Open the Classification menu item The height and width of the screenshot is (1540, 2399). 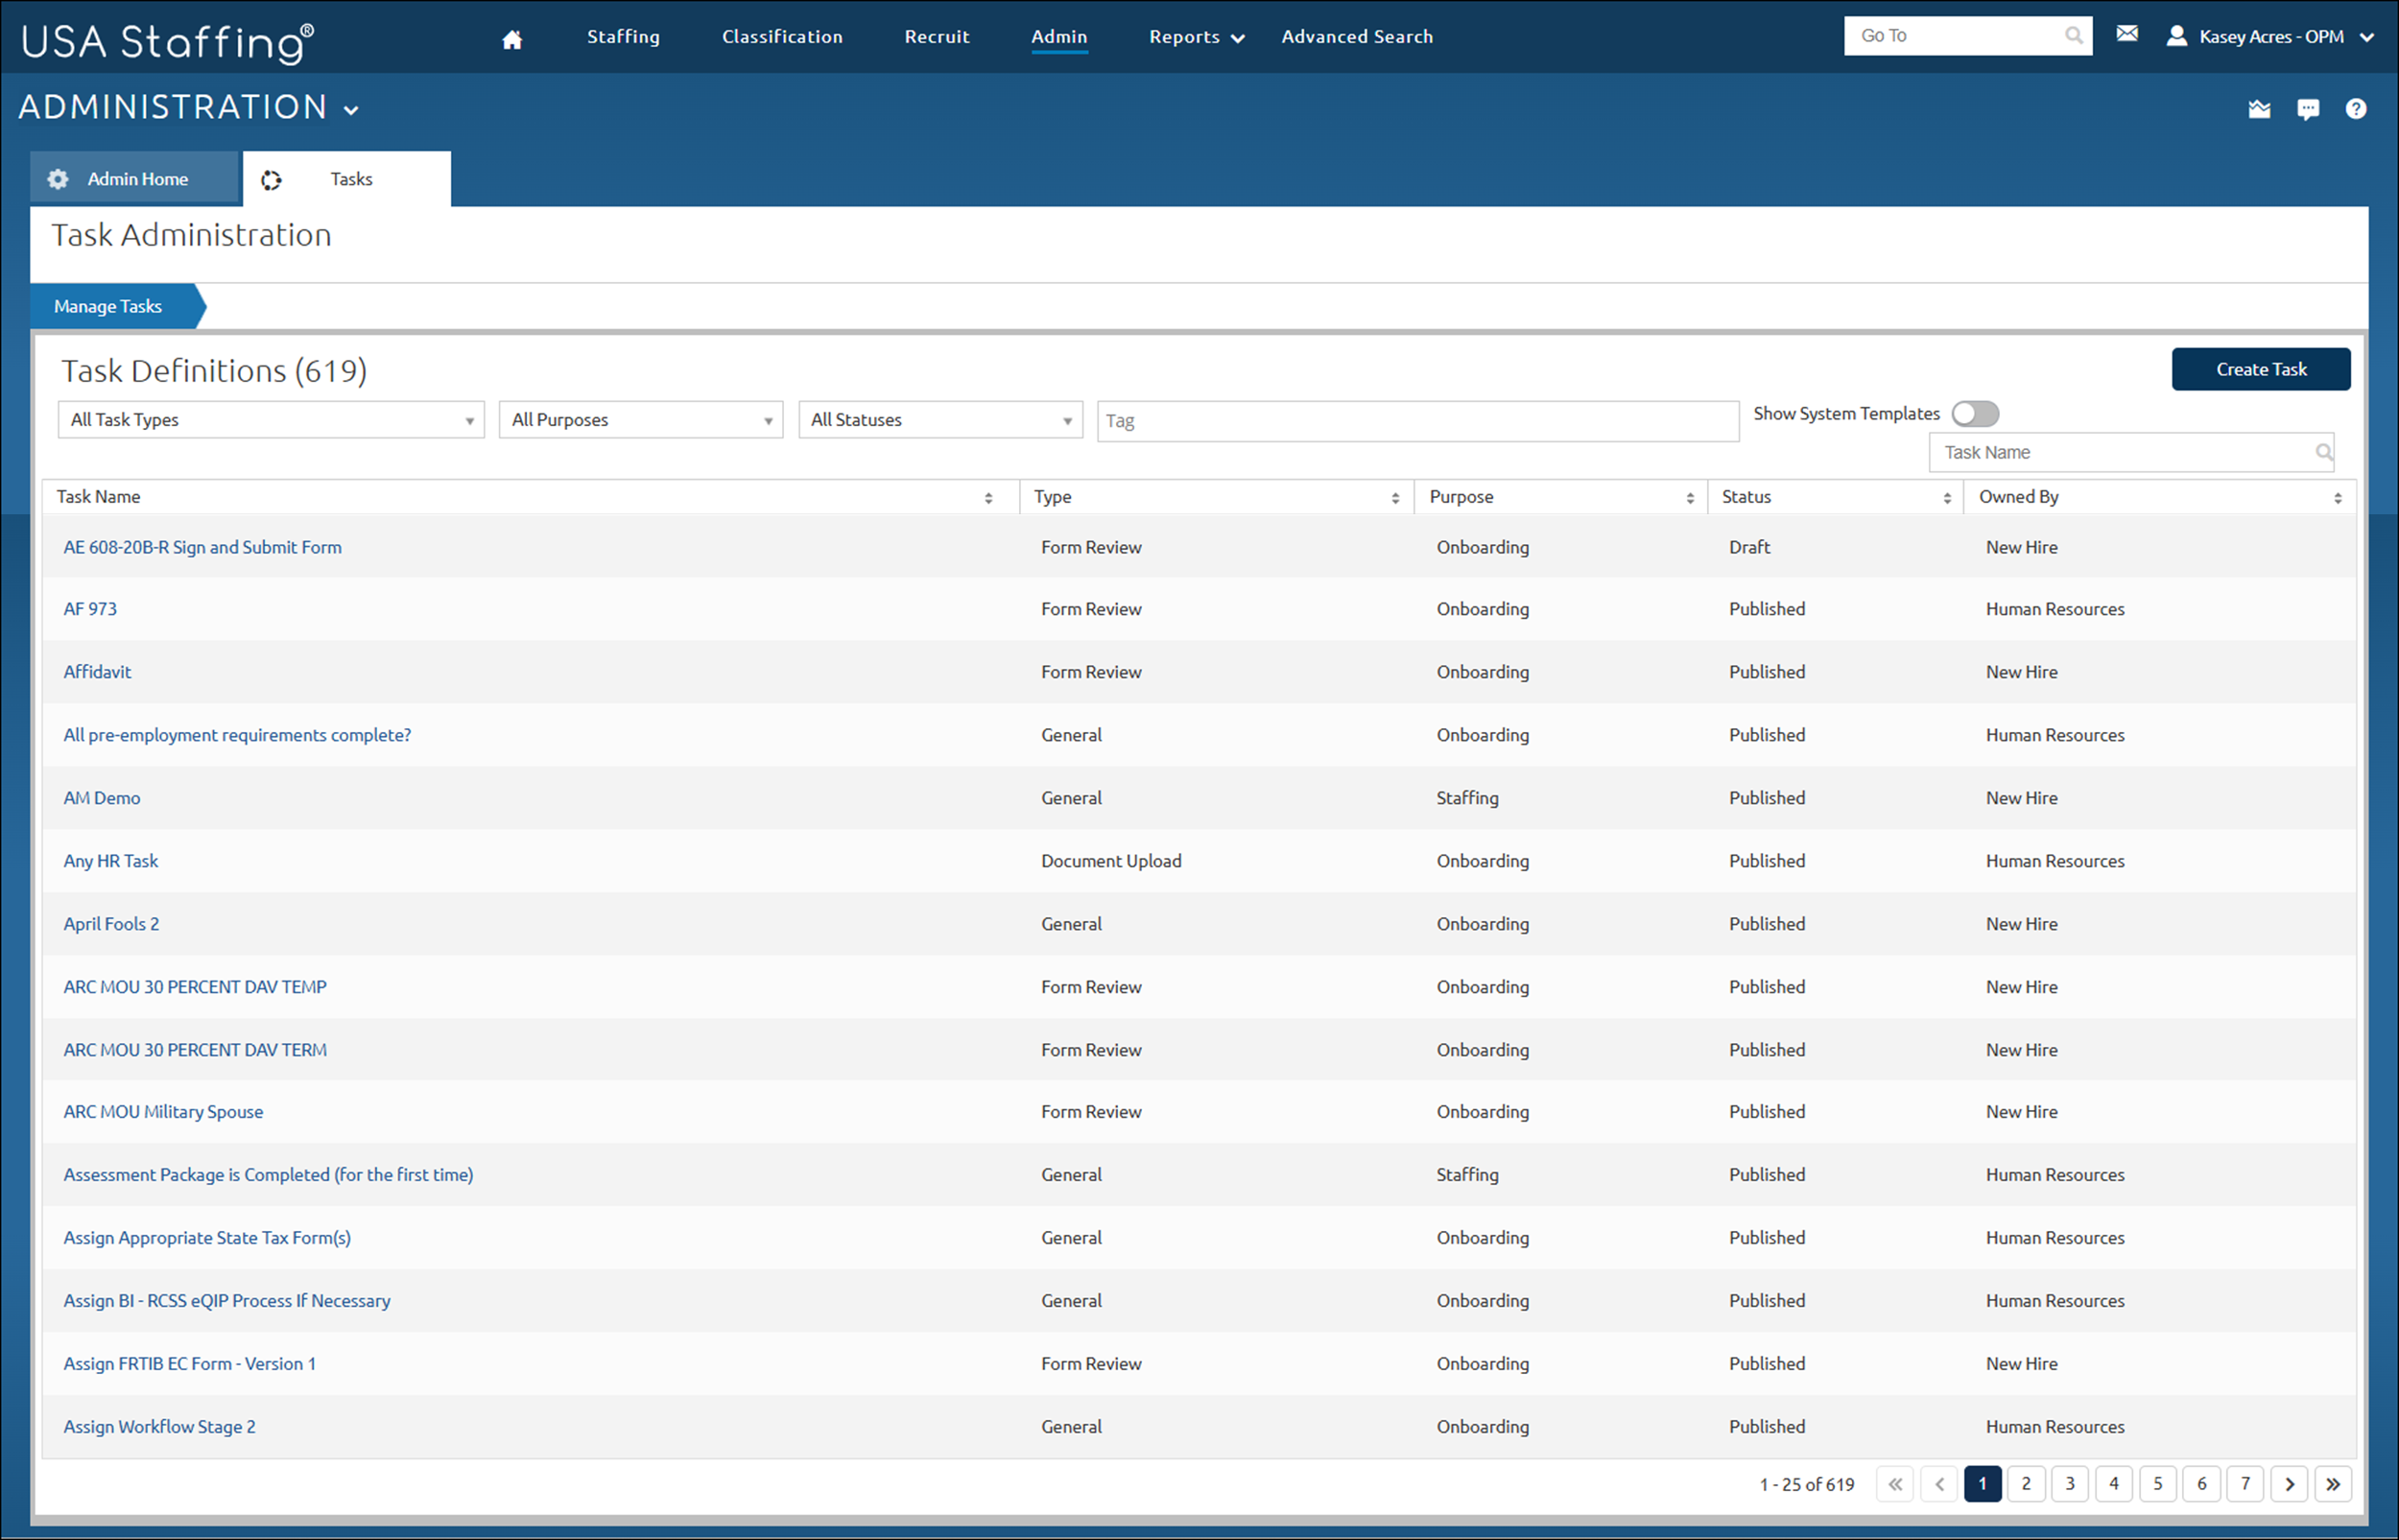point(782,37)
